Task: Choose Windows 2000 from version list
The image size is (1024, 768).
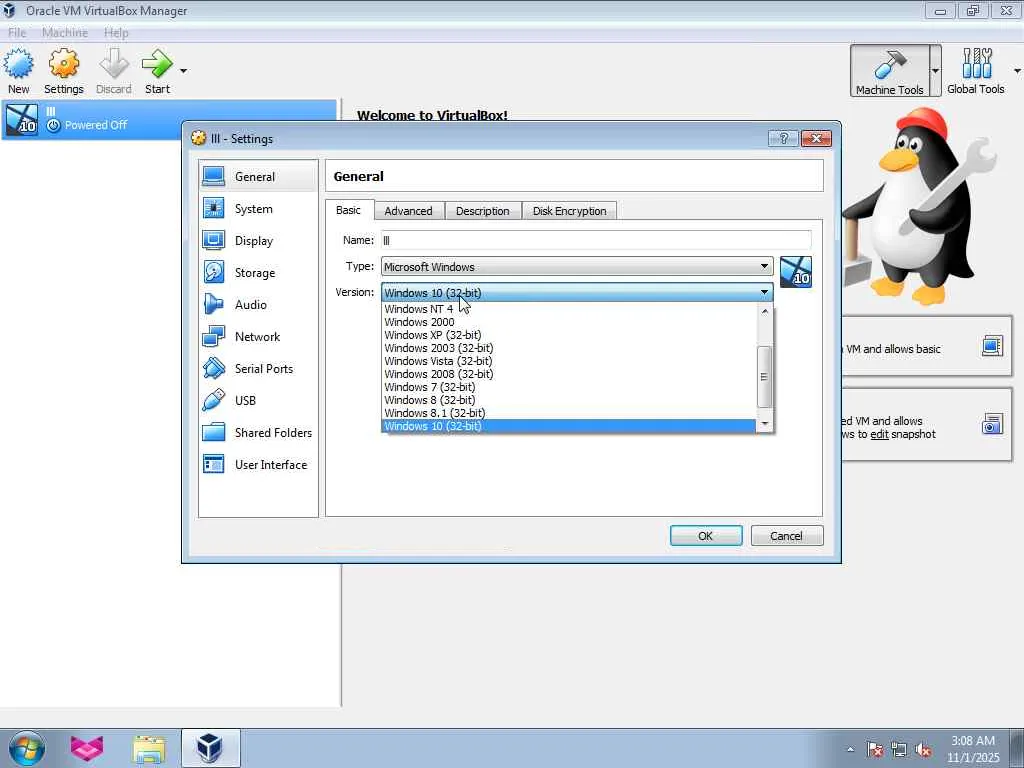Action: pos(568,322)
